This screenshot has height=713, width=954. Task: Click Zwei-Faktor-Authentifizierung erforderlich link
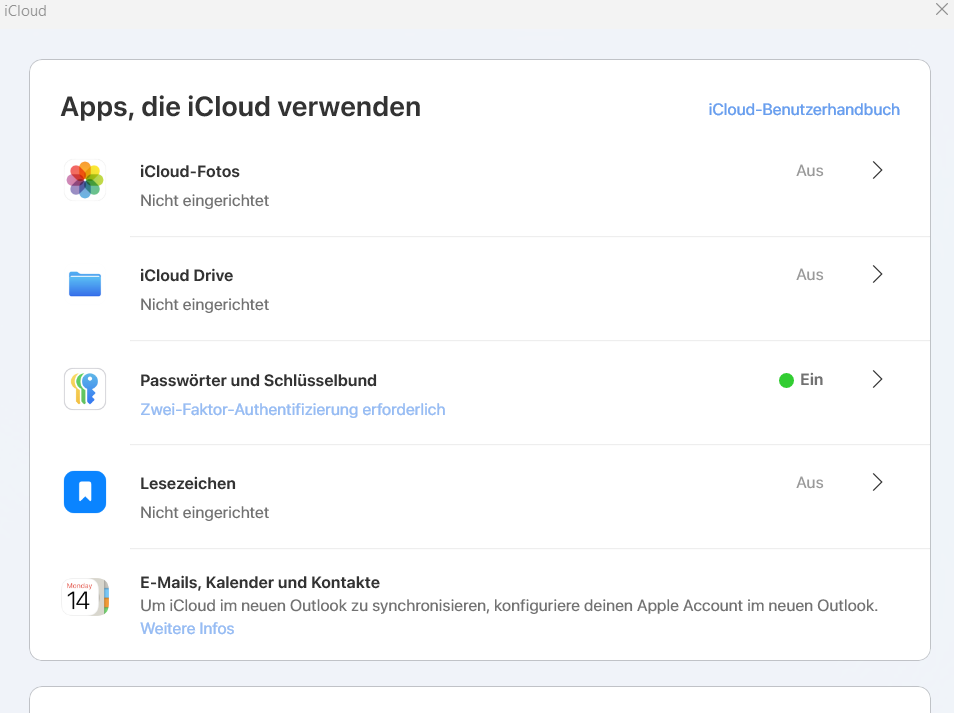click(x=292, y=409)
